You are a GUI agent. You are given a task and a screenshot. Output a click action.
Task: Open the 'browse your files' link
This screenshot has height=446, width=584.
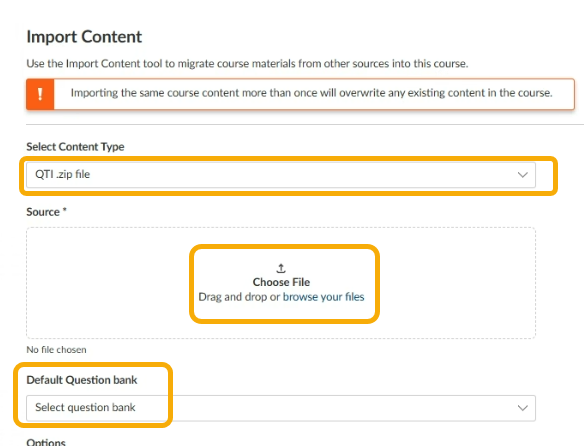tap(324, 297)
